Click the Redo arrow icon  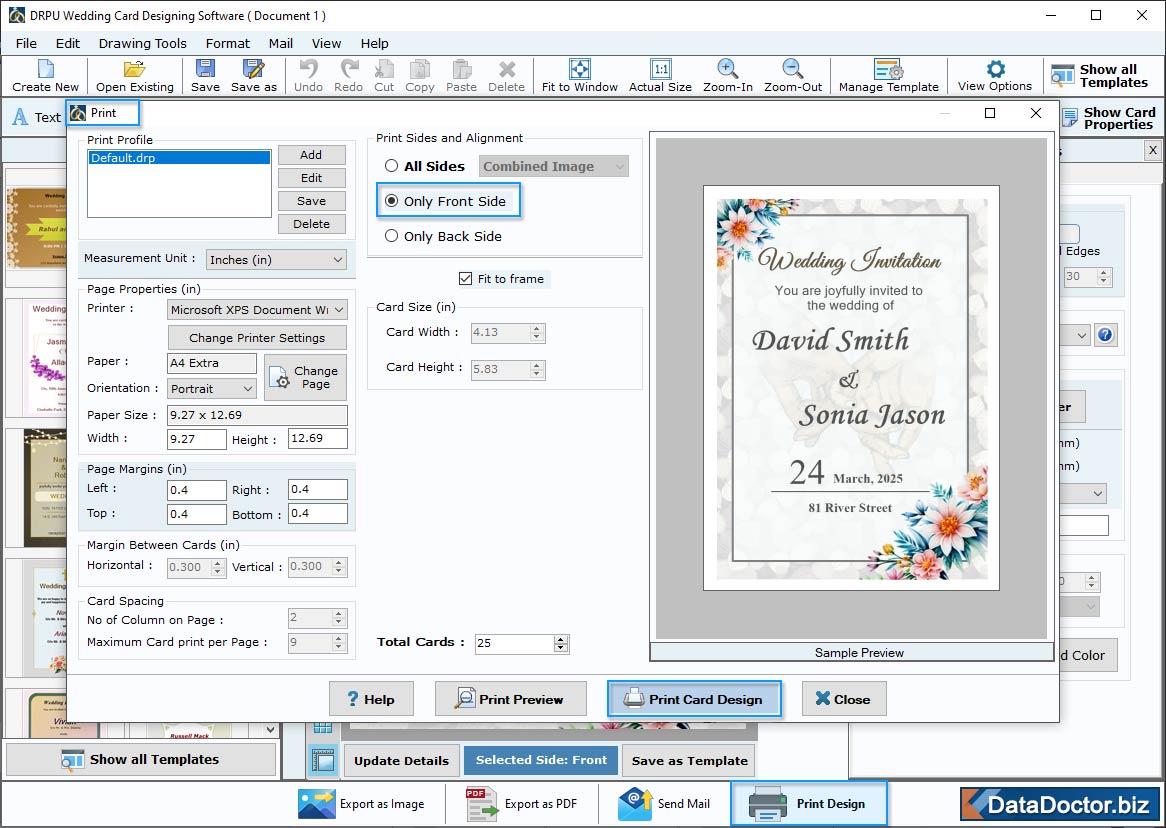point(348,68)
